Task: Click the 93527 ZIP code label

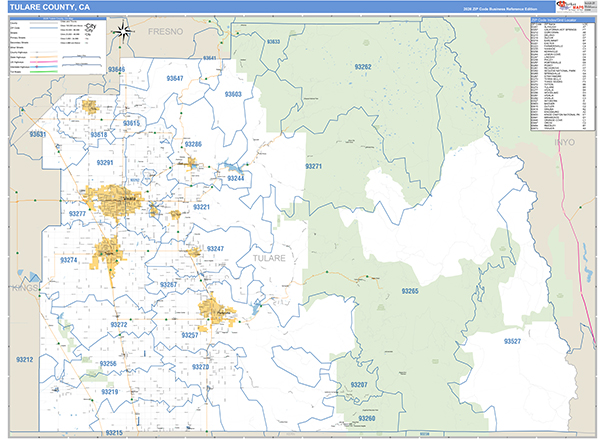Action: click(x=512, y=342)
